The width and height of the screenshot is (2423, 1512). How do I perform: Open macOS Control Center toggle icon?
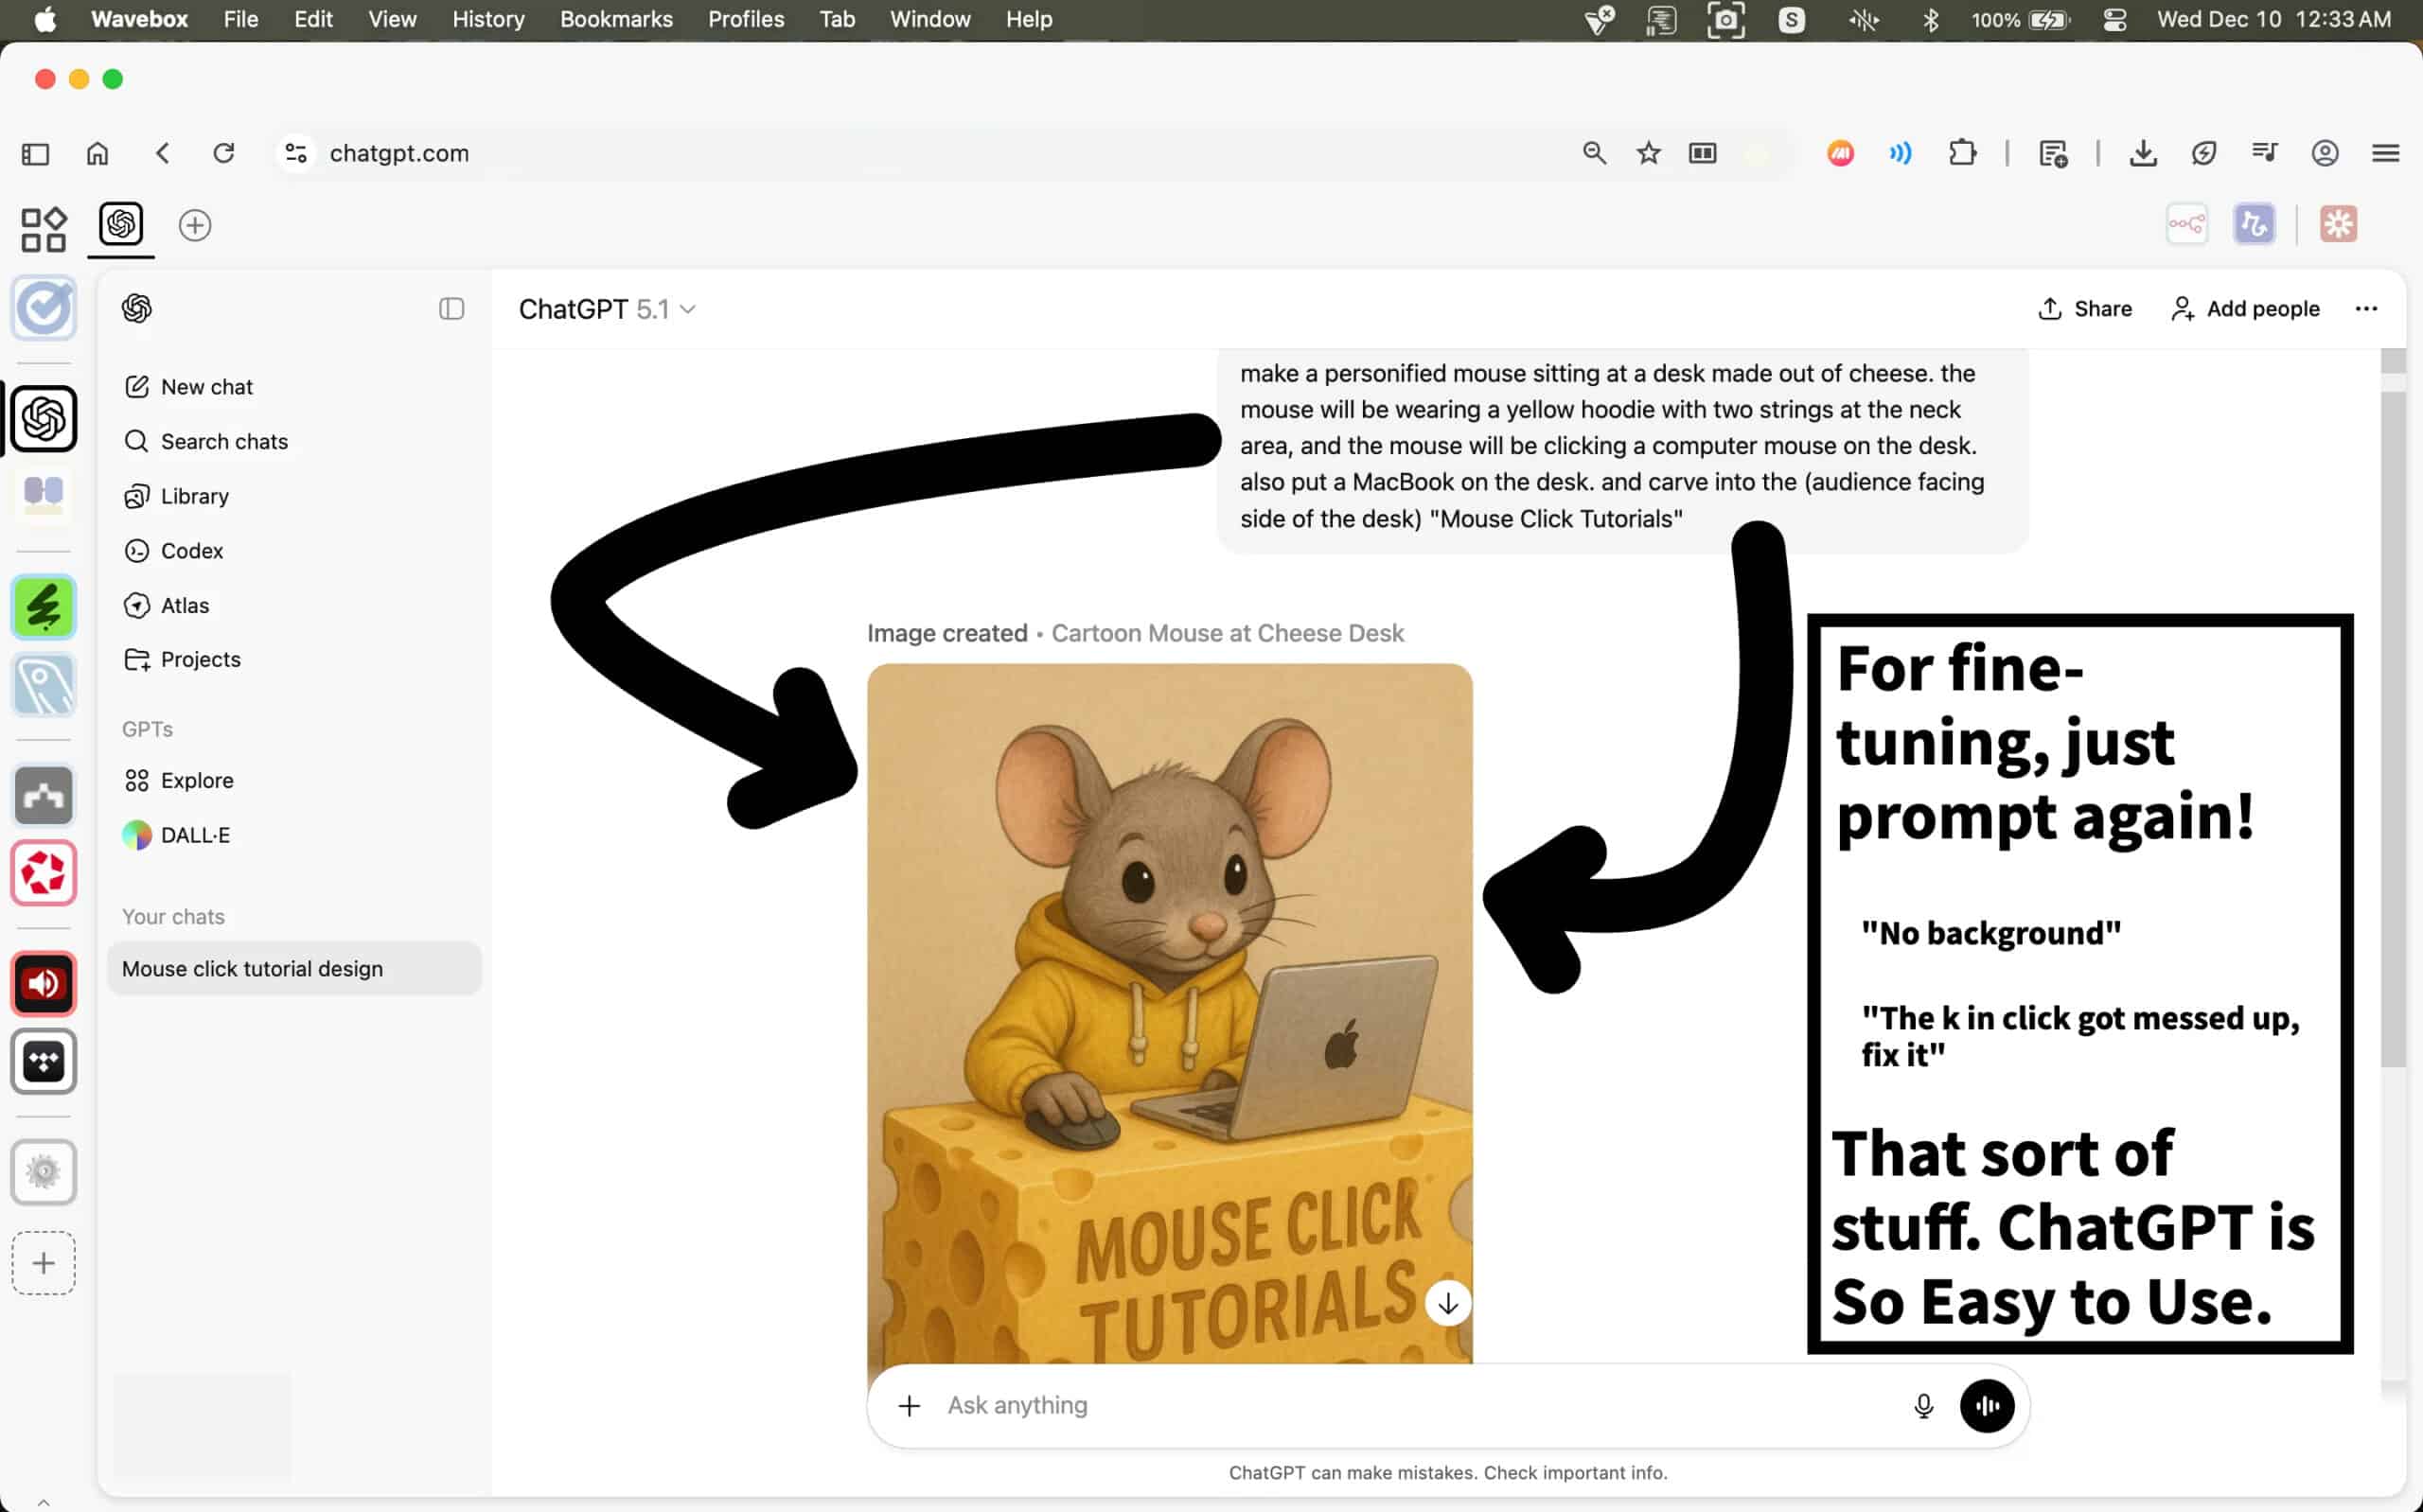pos(2114,19)
